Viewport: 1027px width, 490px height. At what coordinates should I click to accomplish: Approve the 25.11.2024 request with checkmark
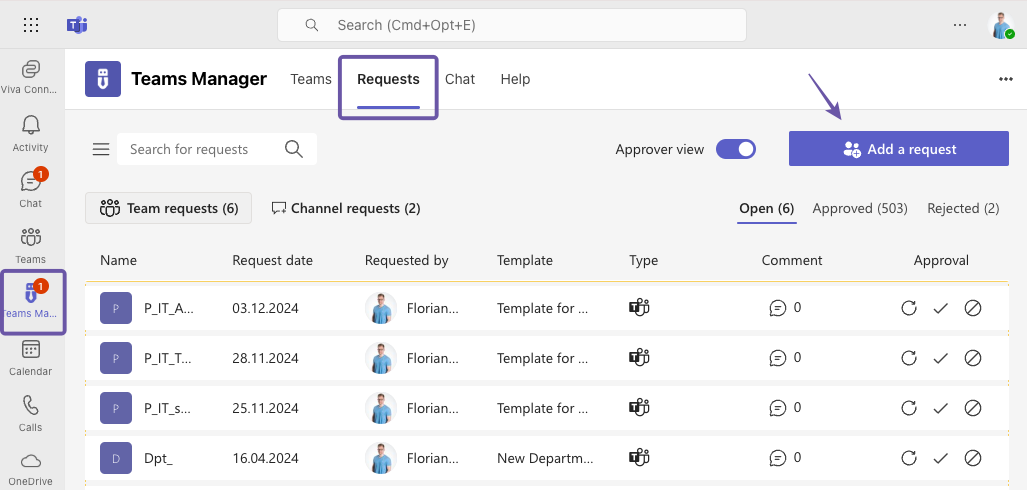point(941,408)
